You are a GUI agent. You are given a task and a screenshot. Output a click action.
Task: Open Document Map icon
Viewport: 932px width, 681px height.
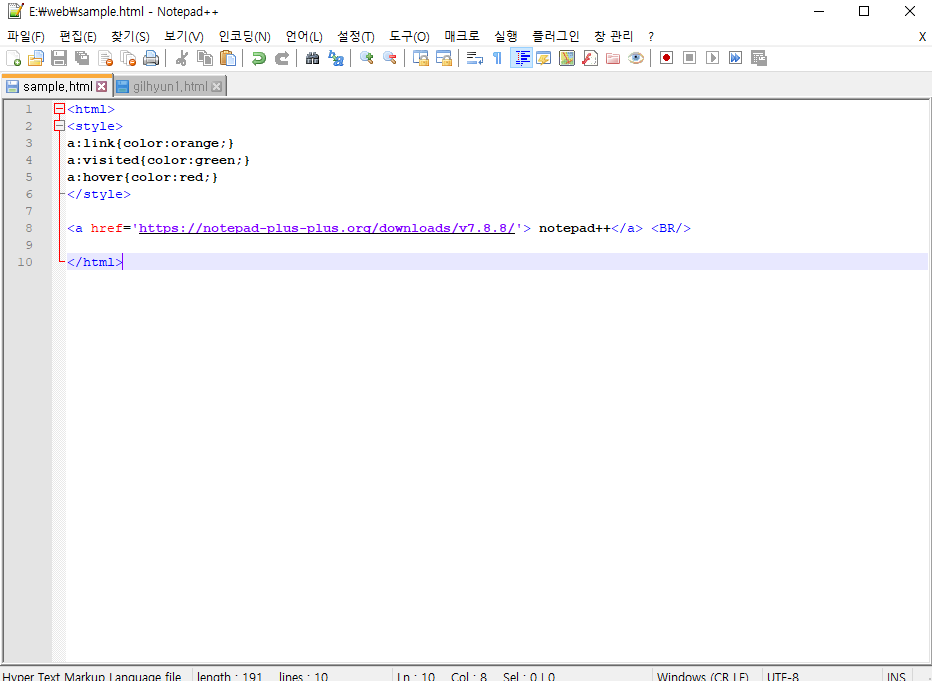click(567, 58)
